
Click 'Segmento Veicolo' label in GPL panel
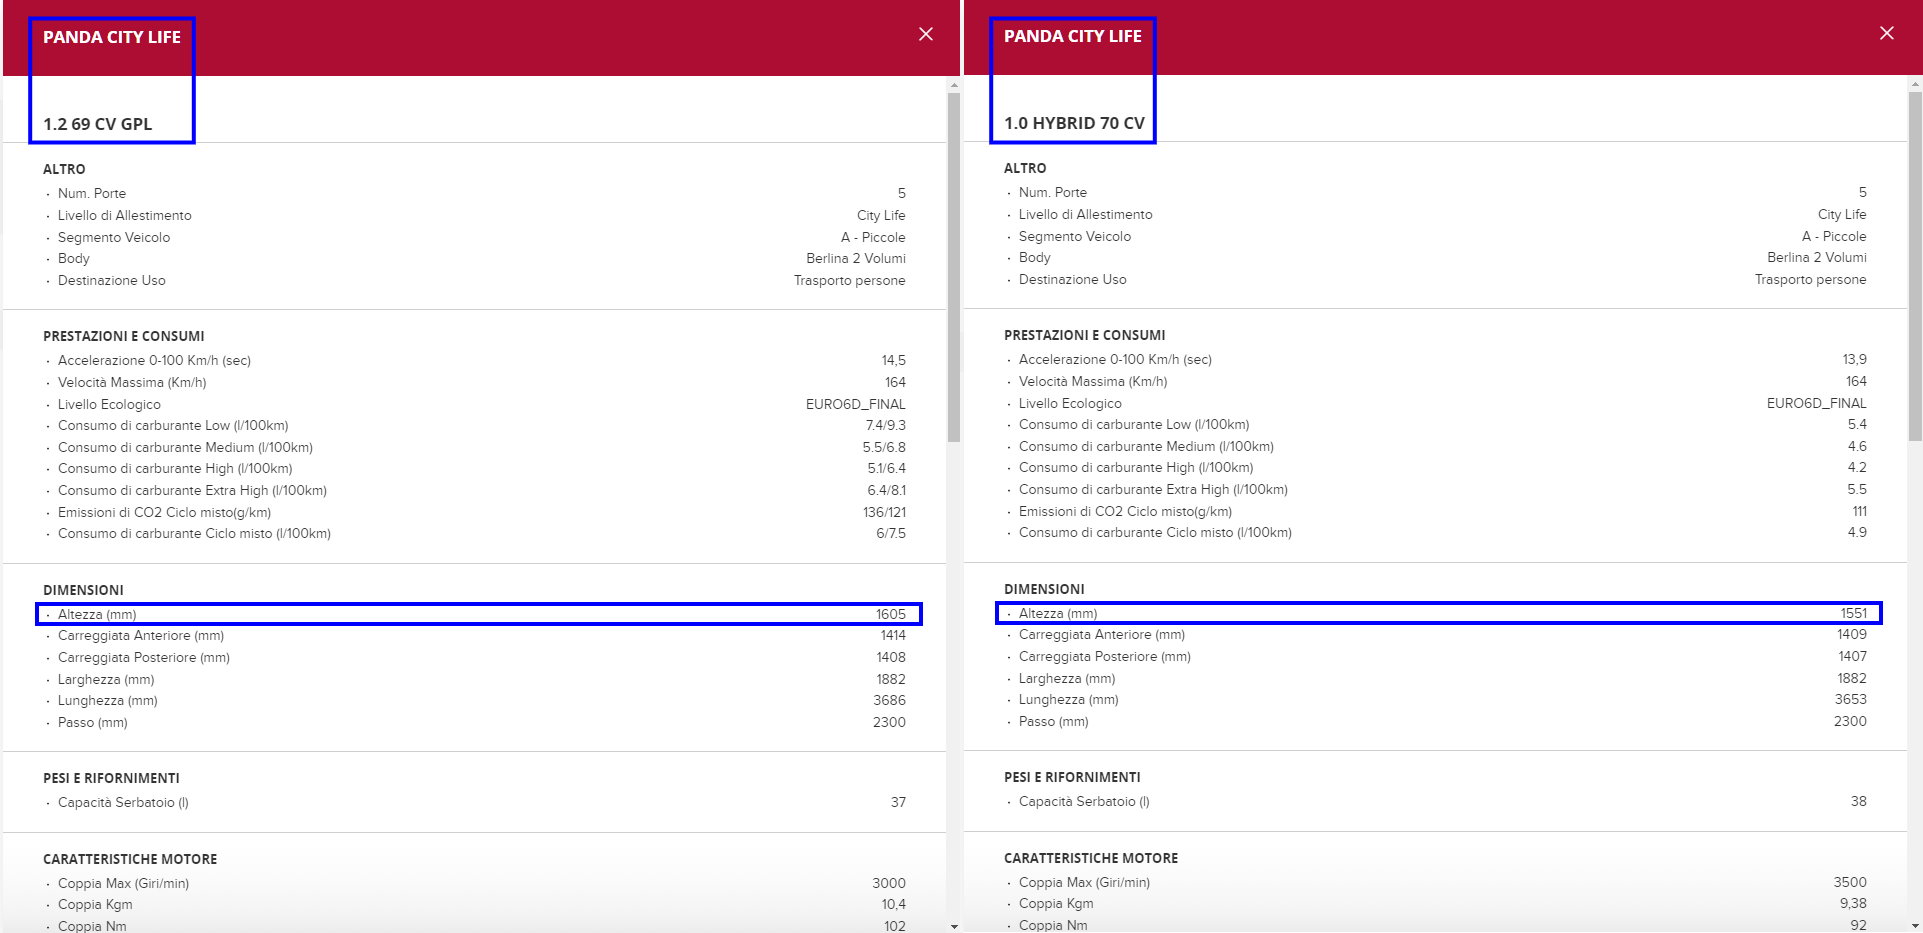click(x=114, y=237)
